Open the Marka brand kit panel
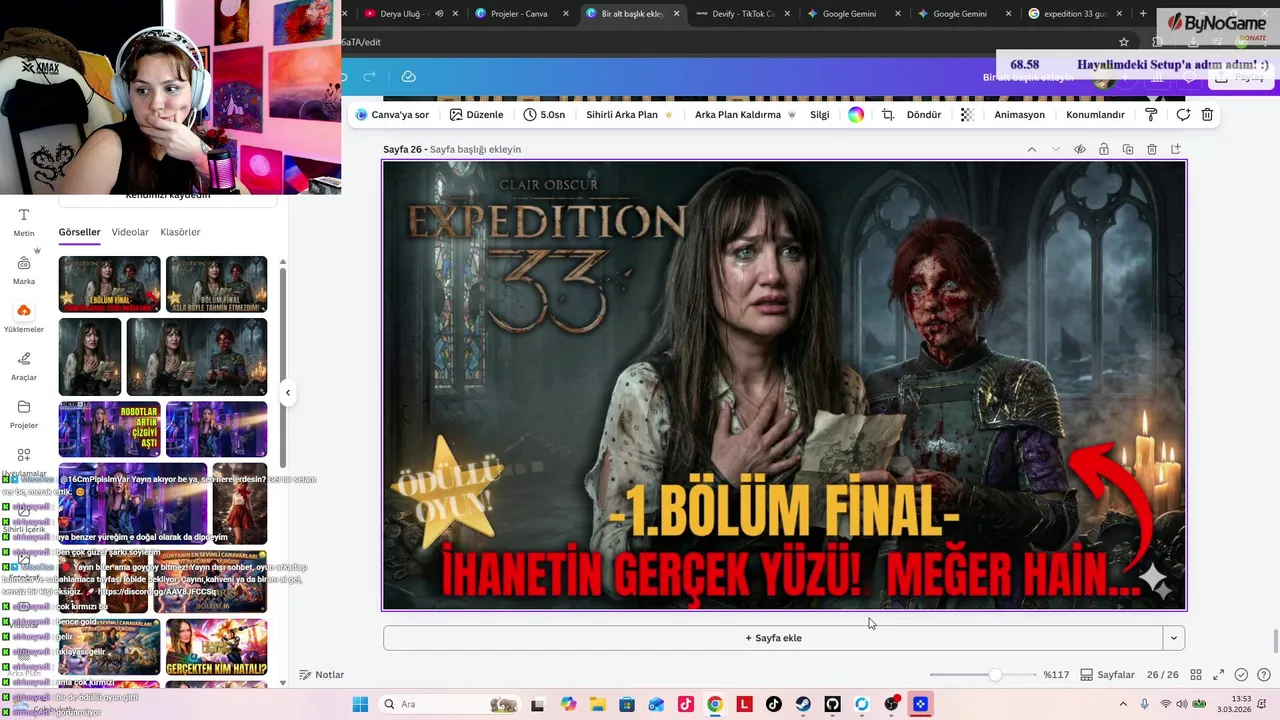Screen dimensions: 1280x720 (x=24, y=270)
